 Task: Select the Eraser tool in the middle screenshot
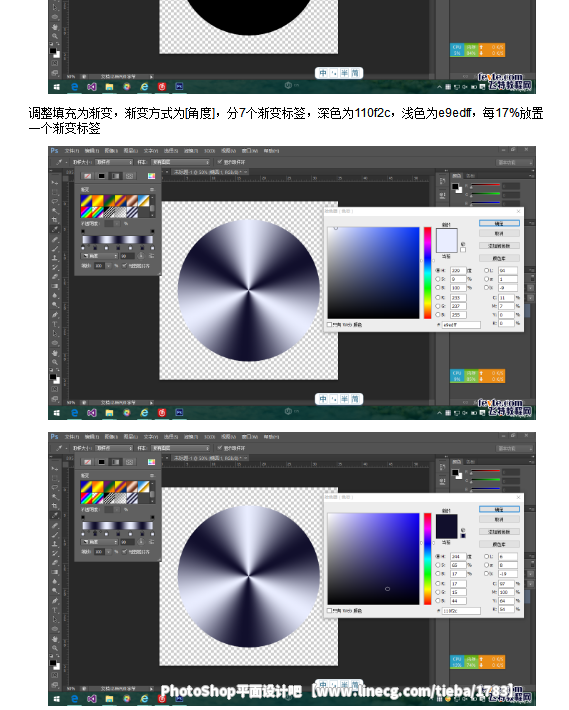55,277
